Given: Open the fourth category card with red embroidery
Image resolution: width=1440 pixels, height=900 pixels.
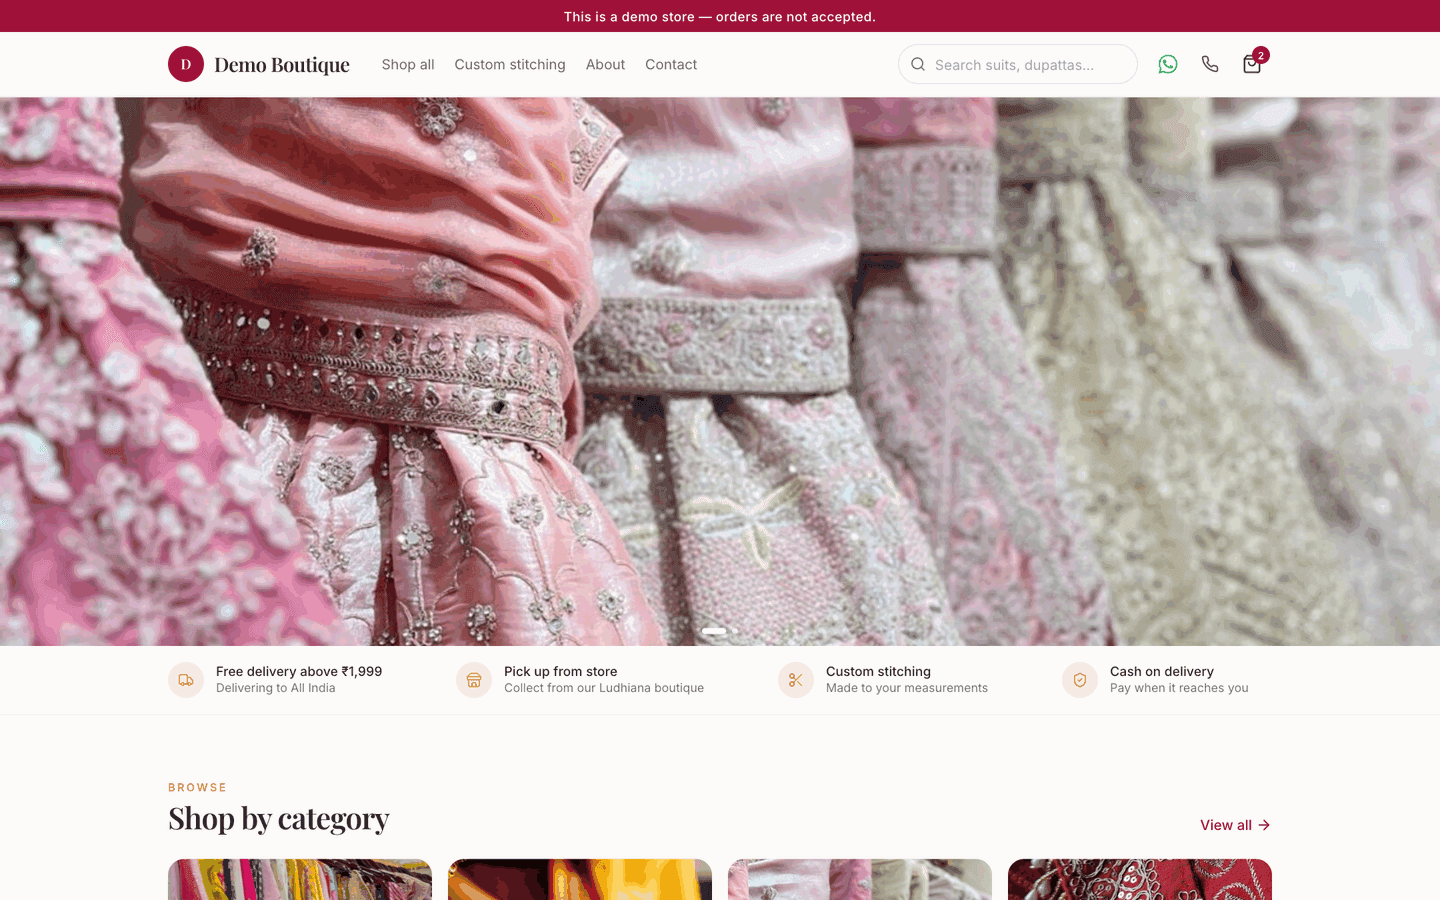Looking at the screenshot, I should point(1140,879).
